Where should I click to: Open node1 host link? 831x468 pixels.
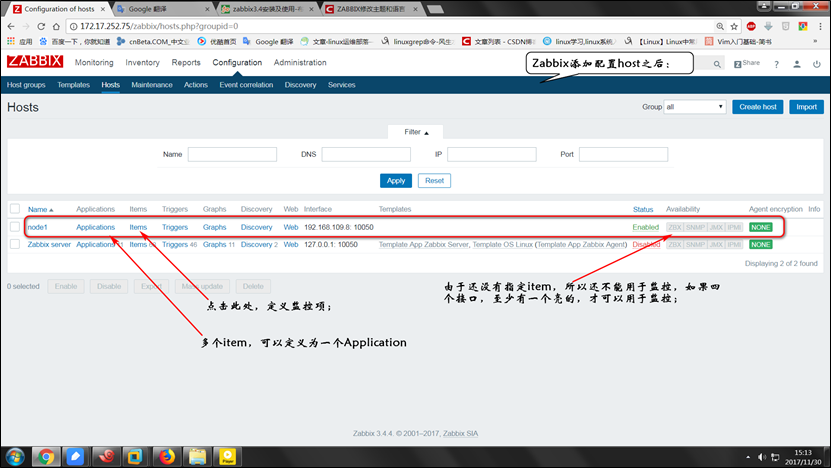38,227
